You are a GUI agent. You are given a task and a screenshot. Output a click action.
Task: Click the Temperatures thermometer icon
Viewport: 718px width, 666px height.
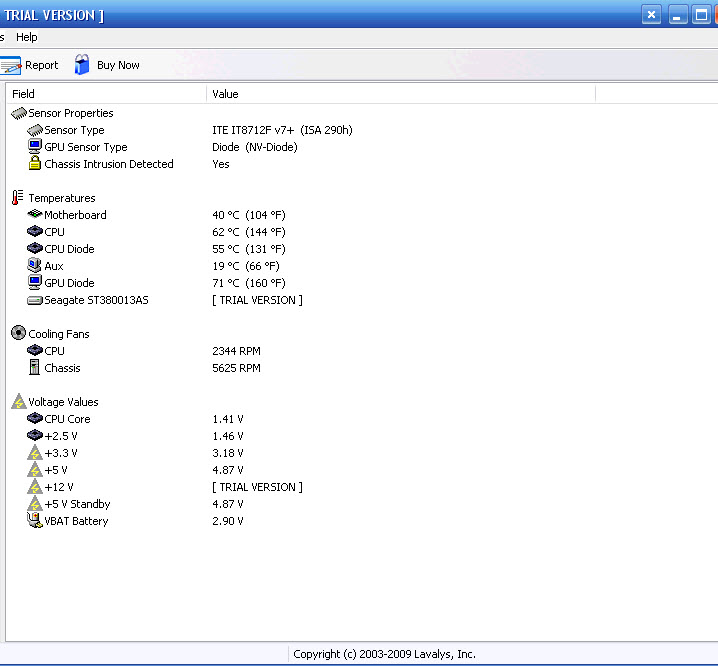(17, 197)
